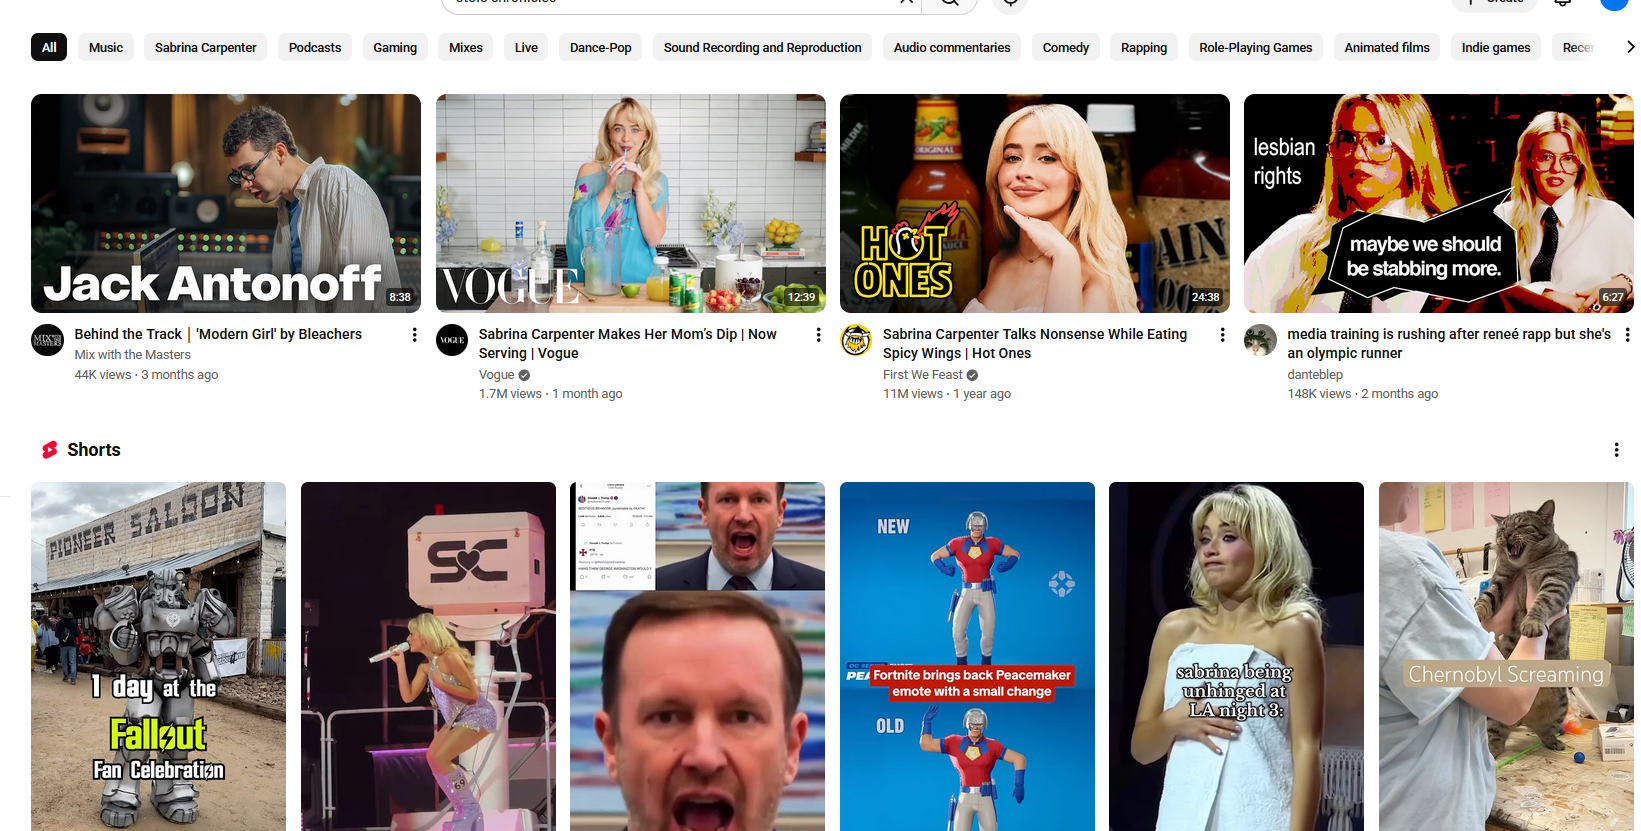Watch the '1 day at the Fallout Fan Celebration' short

coord(158,656)
